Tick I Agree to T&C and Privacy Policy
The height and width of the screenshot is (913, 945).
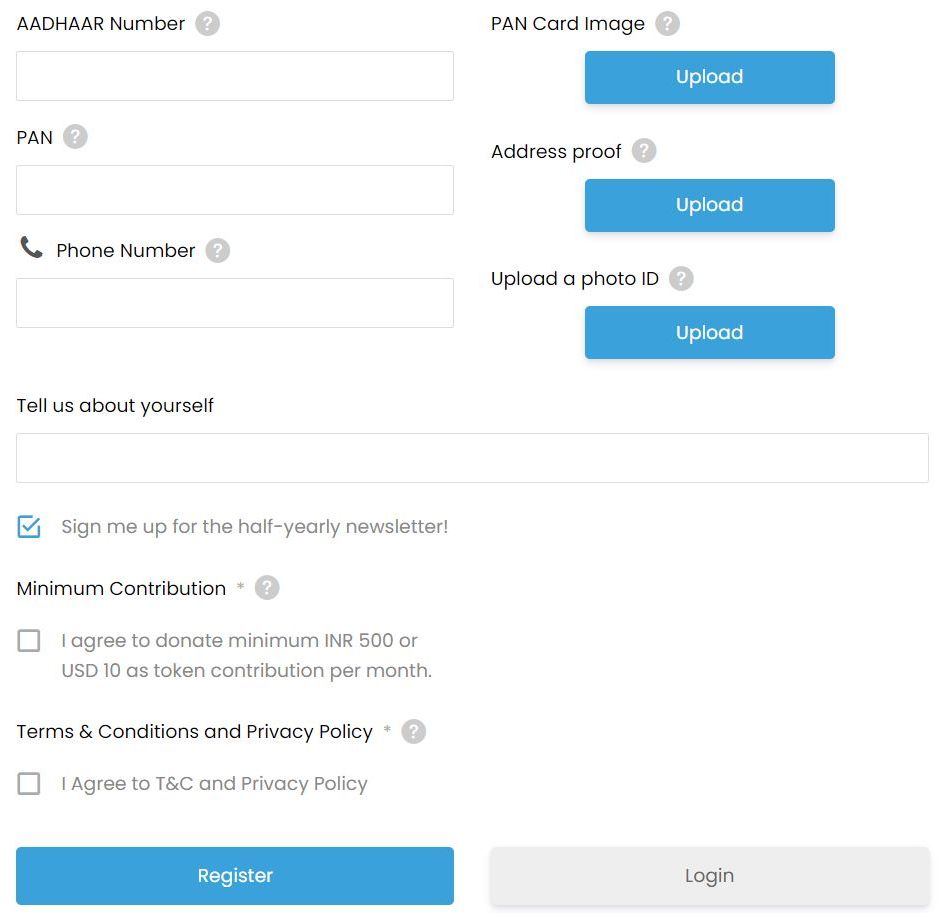point(29,783)
